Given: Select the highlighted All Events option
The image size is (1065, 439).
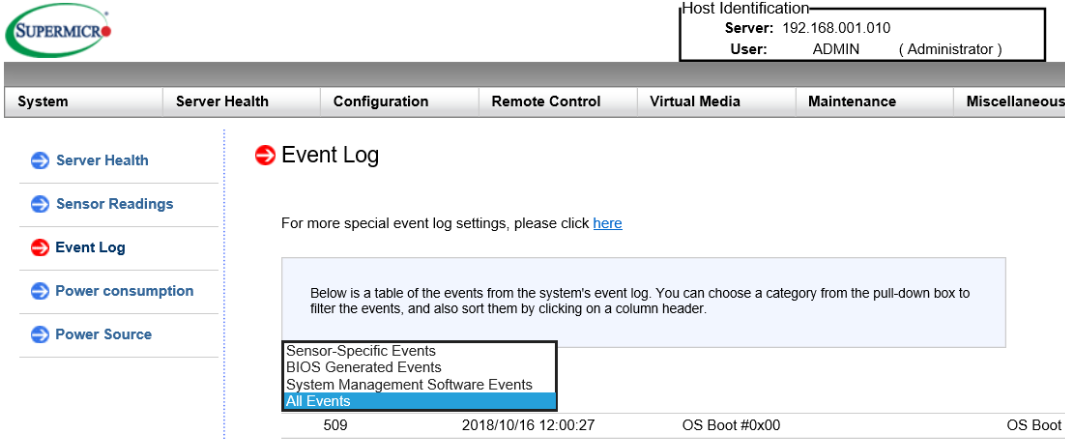Looking at the screenshot, I should tap(319, 401).
